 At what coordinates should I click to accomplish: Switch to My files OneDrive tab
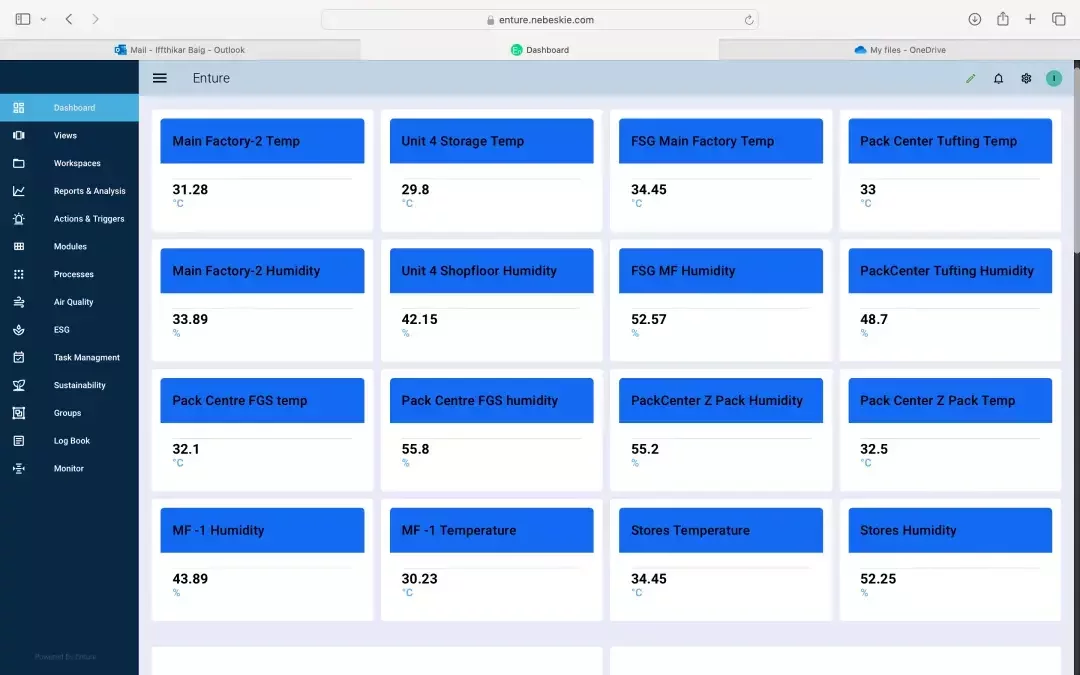pyautogui.click(x=899, y=50)
